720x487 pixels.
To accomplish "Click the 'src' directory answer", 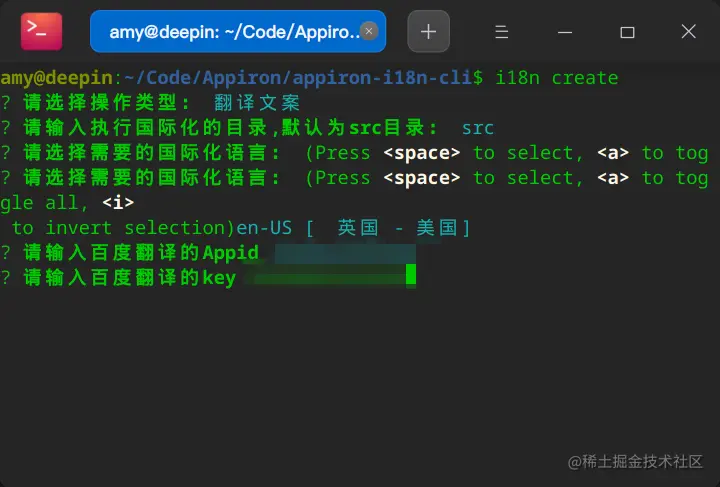I will click(478, 128).
